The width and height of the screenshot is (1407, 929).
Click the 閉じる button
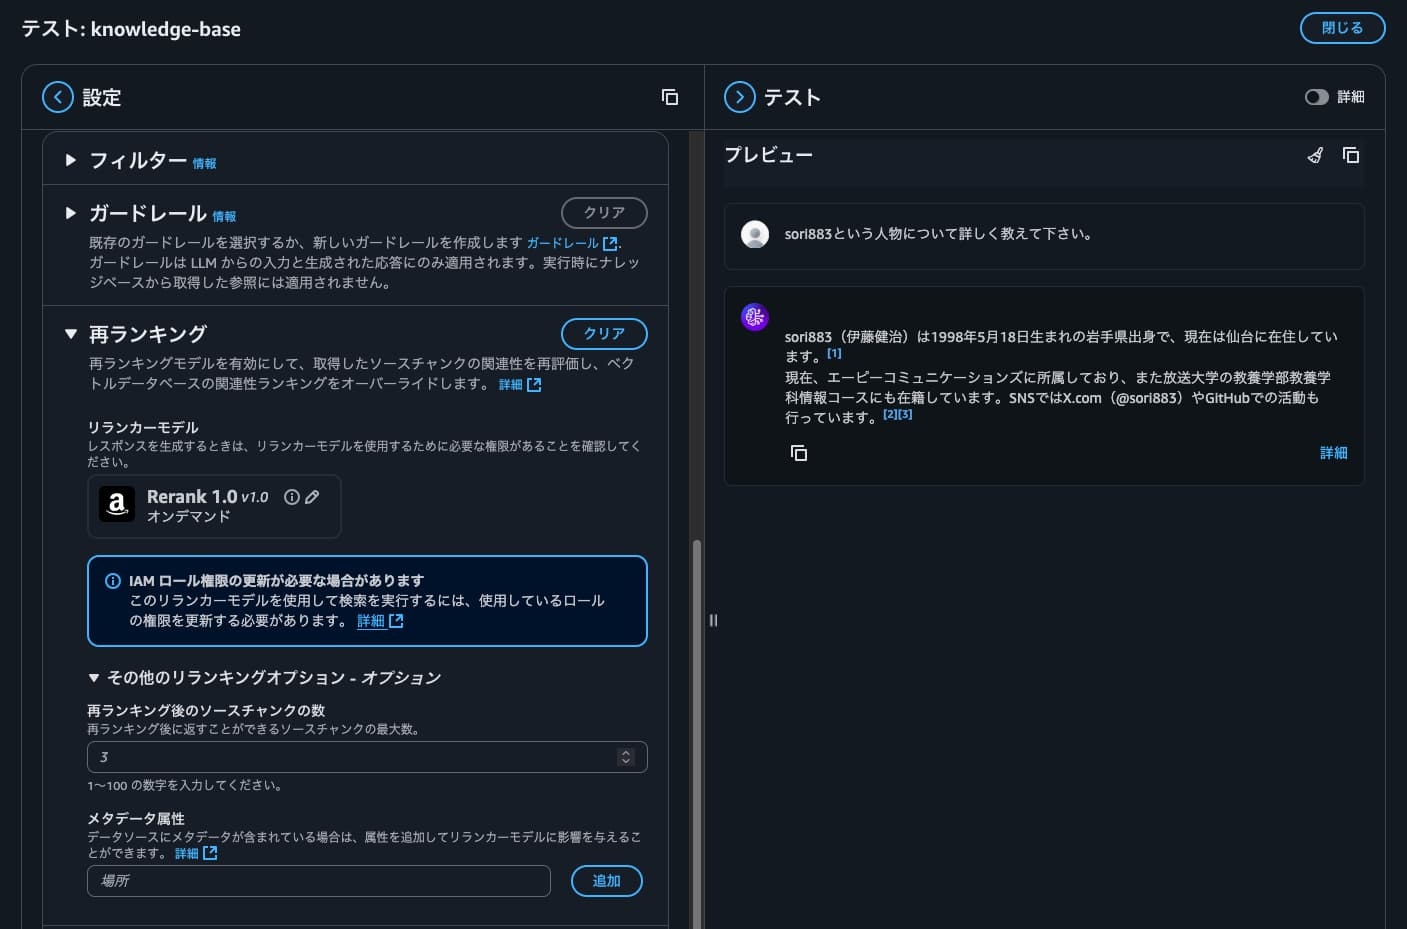point(1342,28)
